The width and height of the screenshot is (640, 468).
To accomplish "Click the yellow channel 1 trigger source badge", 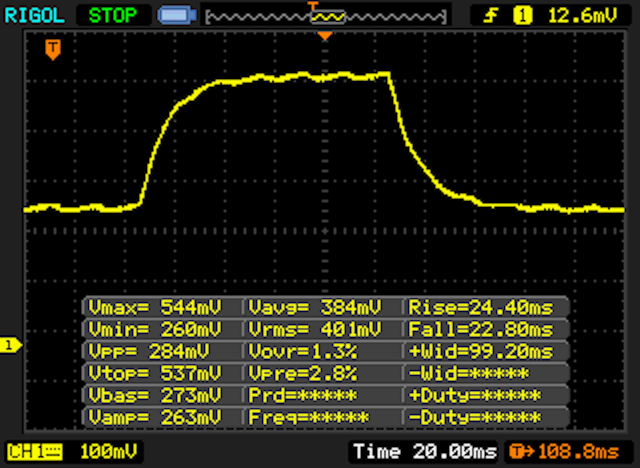I will click(x=522, y=16).
